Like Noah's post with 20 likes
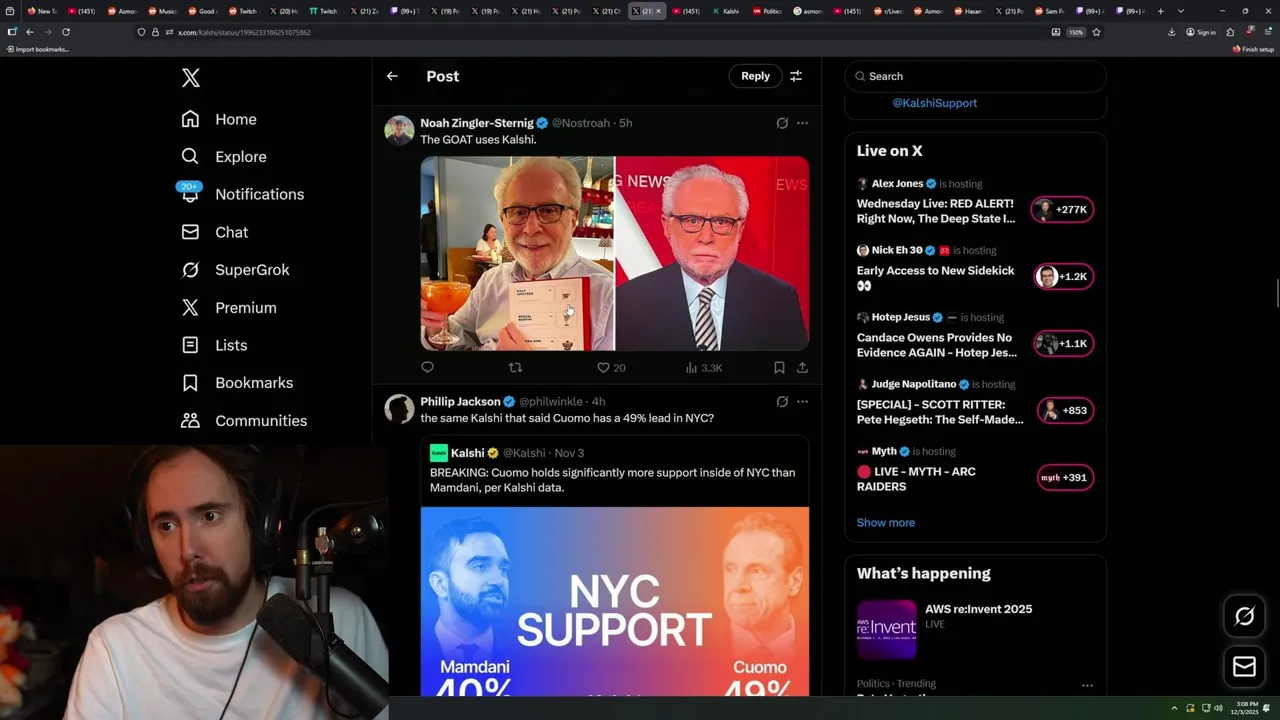Image resolution: width=1280 pixels, height=720 pixels. 611,368
